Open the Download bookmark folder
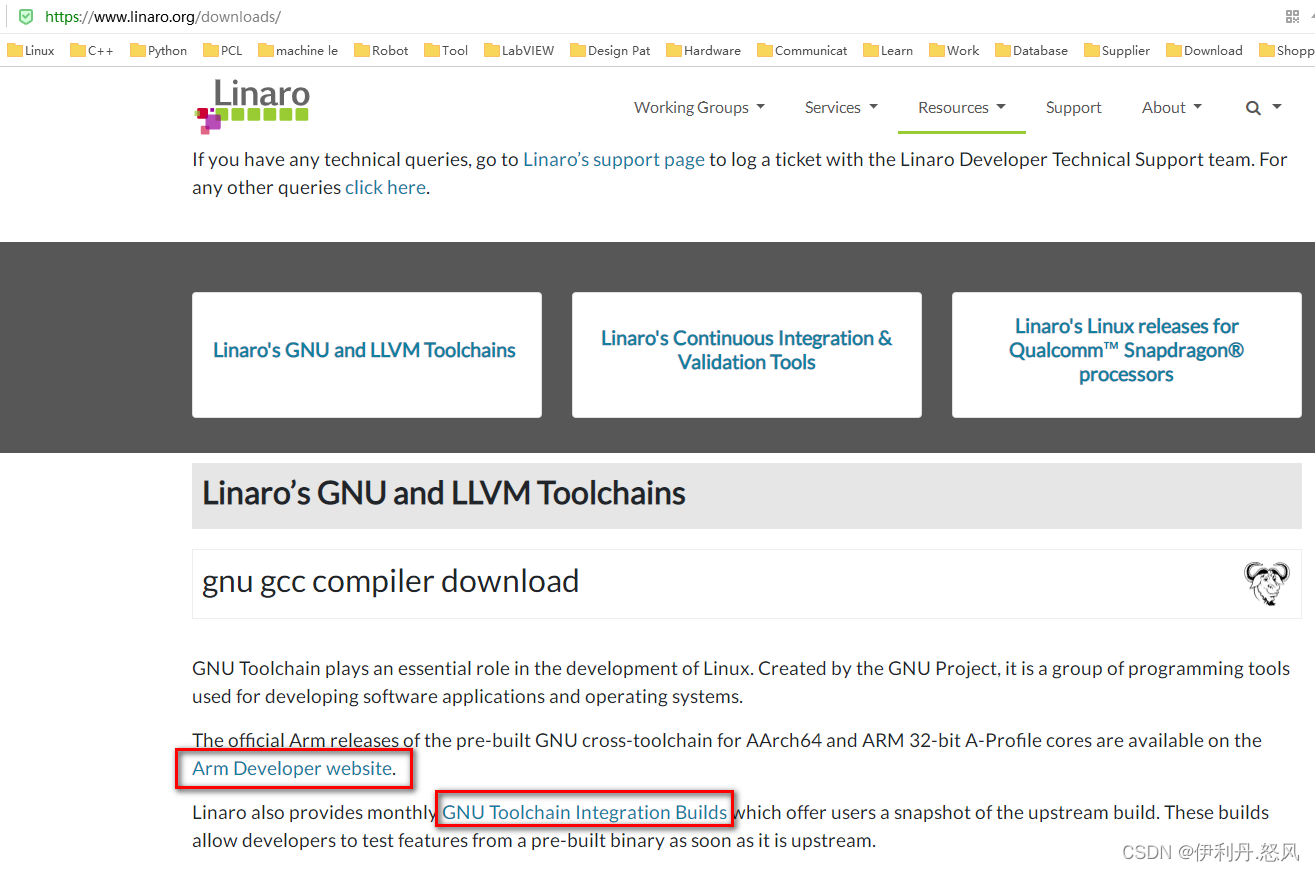 click(x=1204, y=50)
